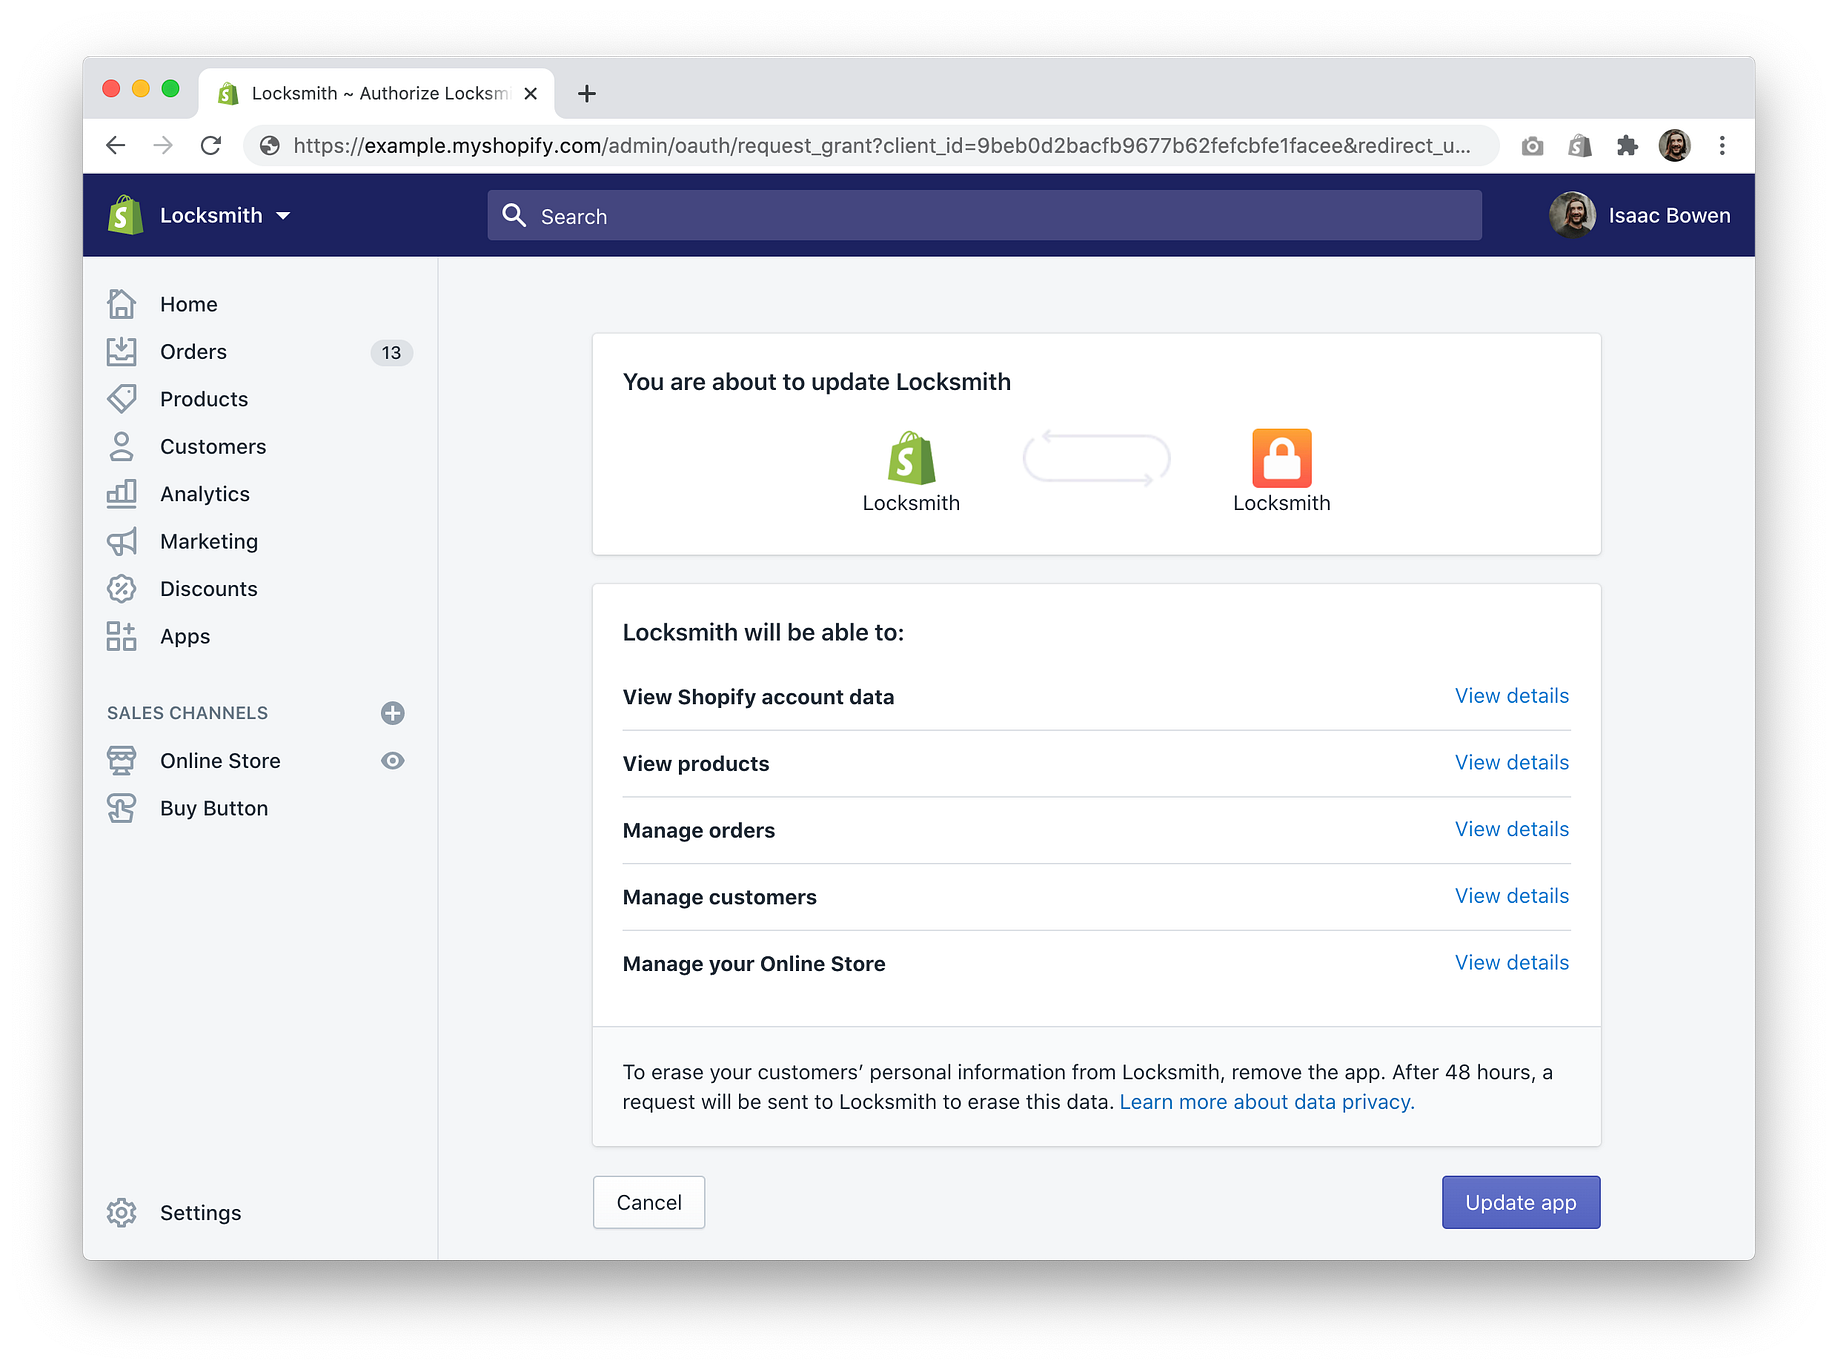The height and width of the screenshot is (1370, 1838).
Task: Click the Shopify bag logo in top bar
Action: click(126, 215)
